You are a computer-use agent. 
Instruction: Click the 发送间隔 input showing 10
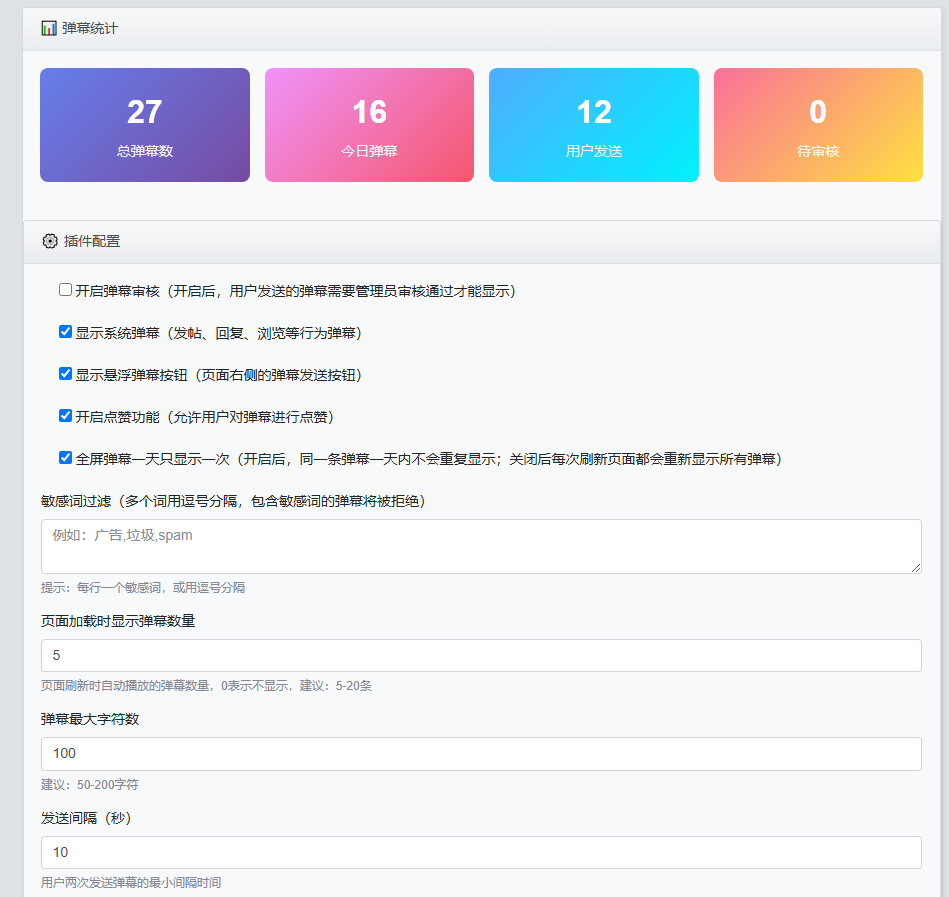[480, 853]
